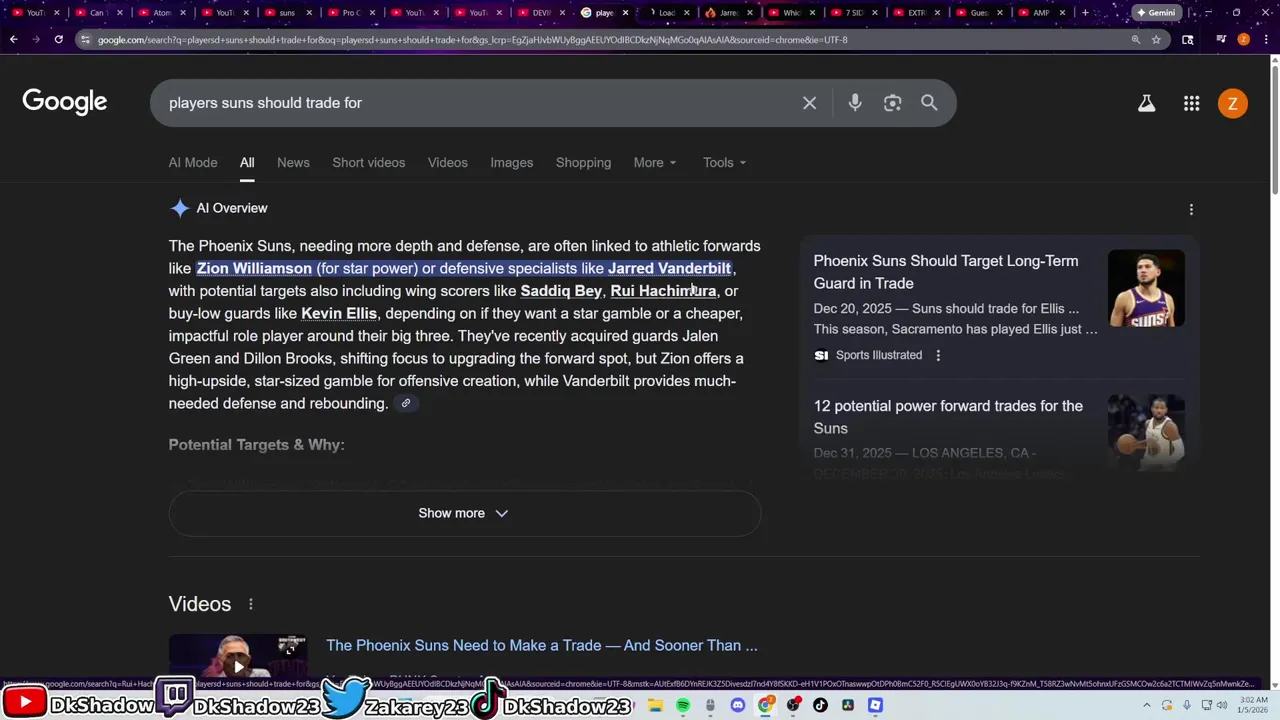Click the Google logo
The width and height of the screenshot is (1280, 720).
point(65,103)
